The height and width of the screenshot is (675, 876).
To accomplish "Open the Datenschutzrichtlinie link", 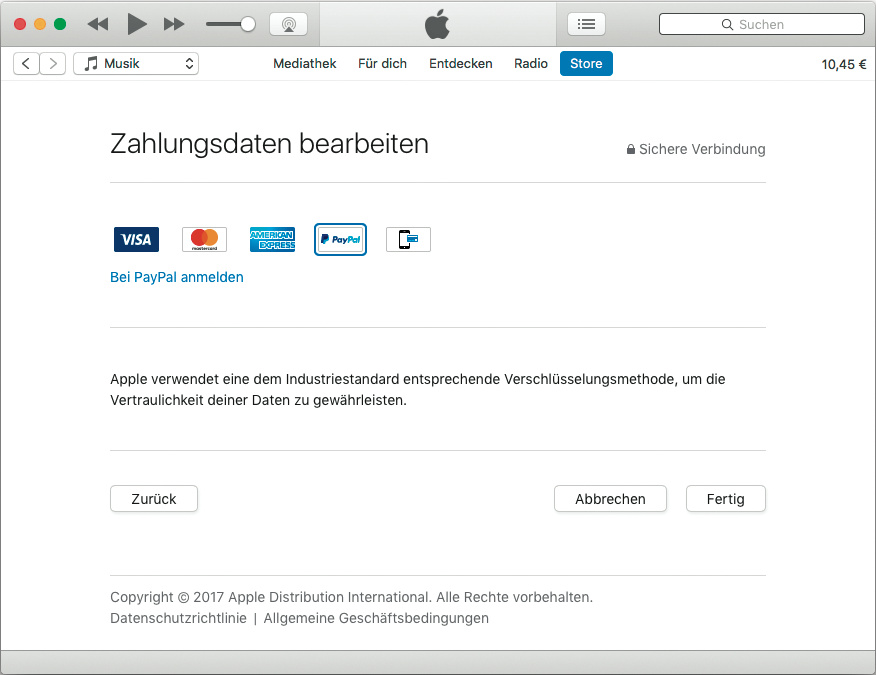I will coord(178,618).
